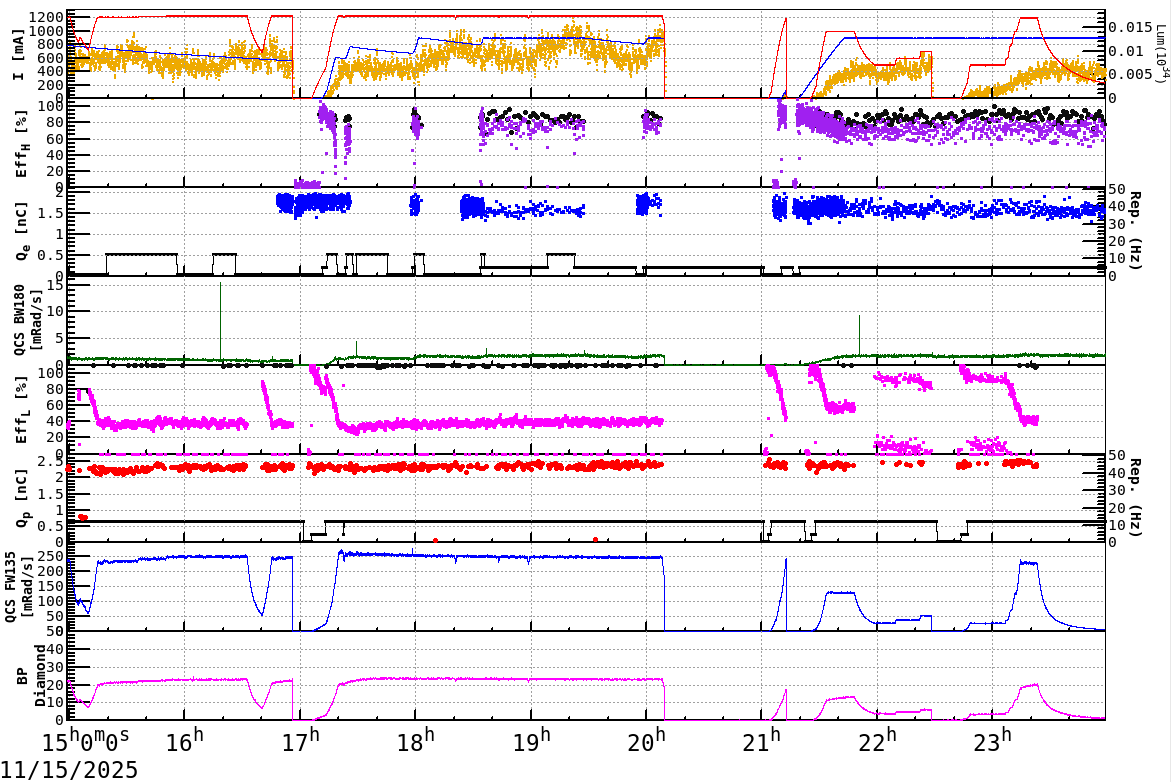Select the "0.005" luminosity tick value
Viewport: 1172px width, 782px height.
pyautogui.click(x=1130, y=74)
